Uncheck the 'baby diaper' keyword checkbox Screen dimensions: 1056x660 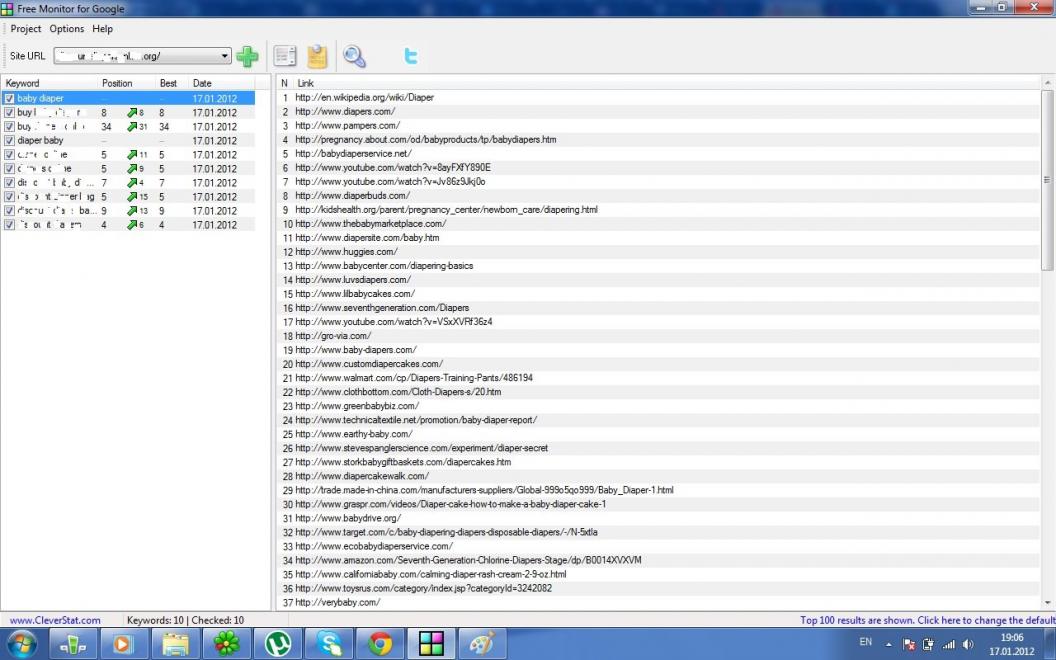pos(9,98)
